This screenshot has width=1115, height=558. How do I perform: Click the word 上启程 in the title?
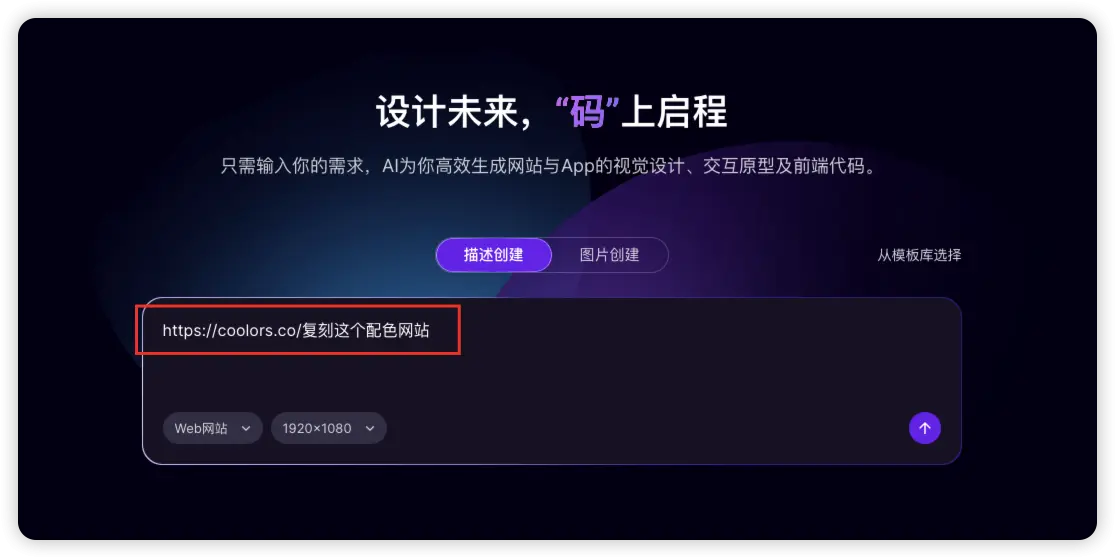pyautogui.click(x=674, y=112)
